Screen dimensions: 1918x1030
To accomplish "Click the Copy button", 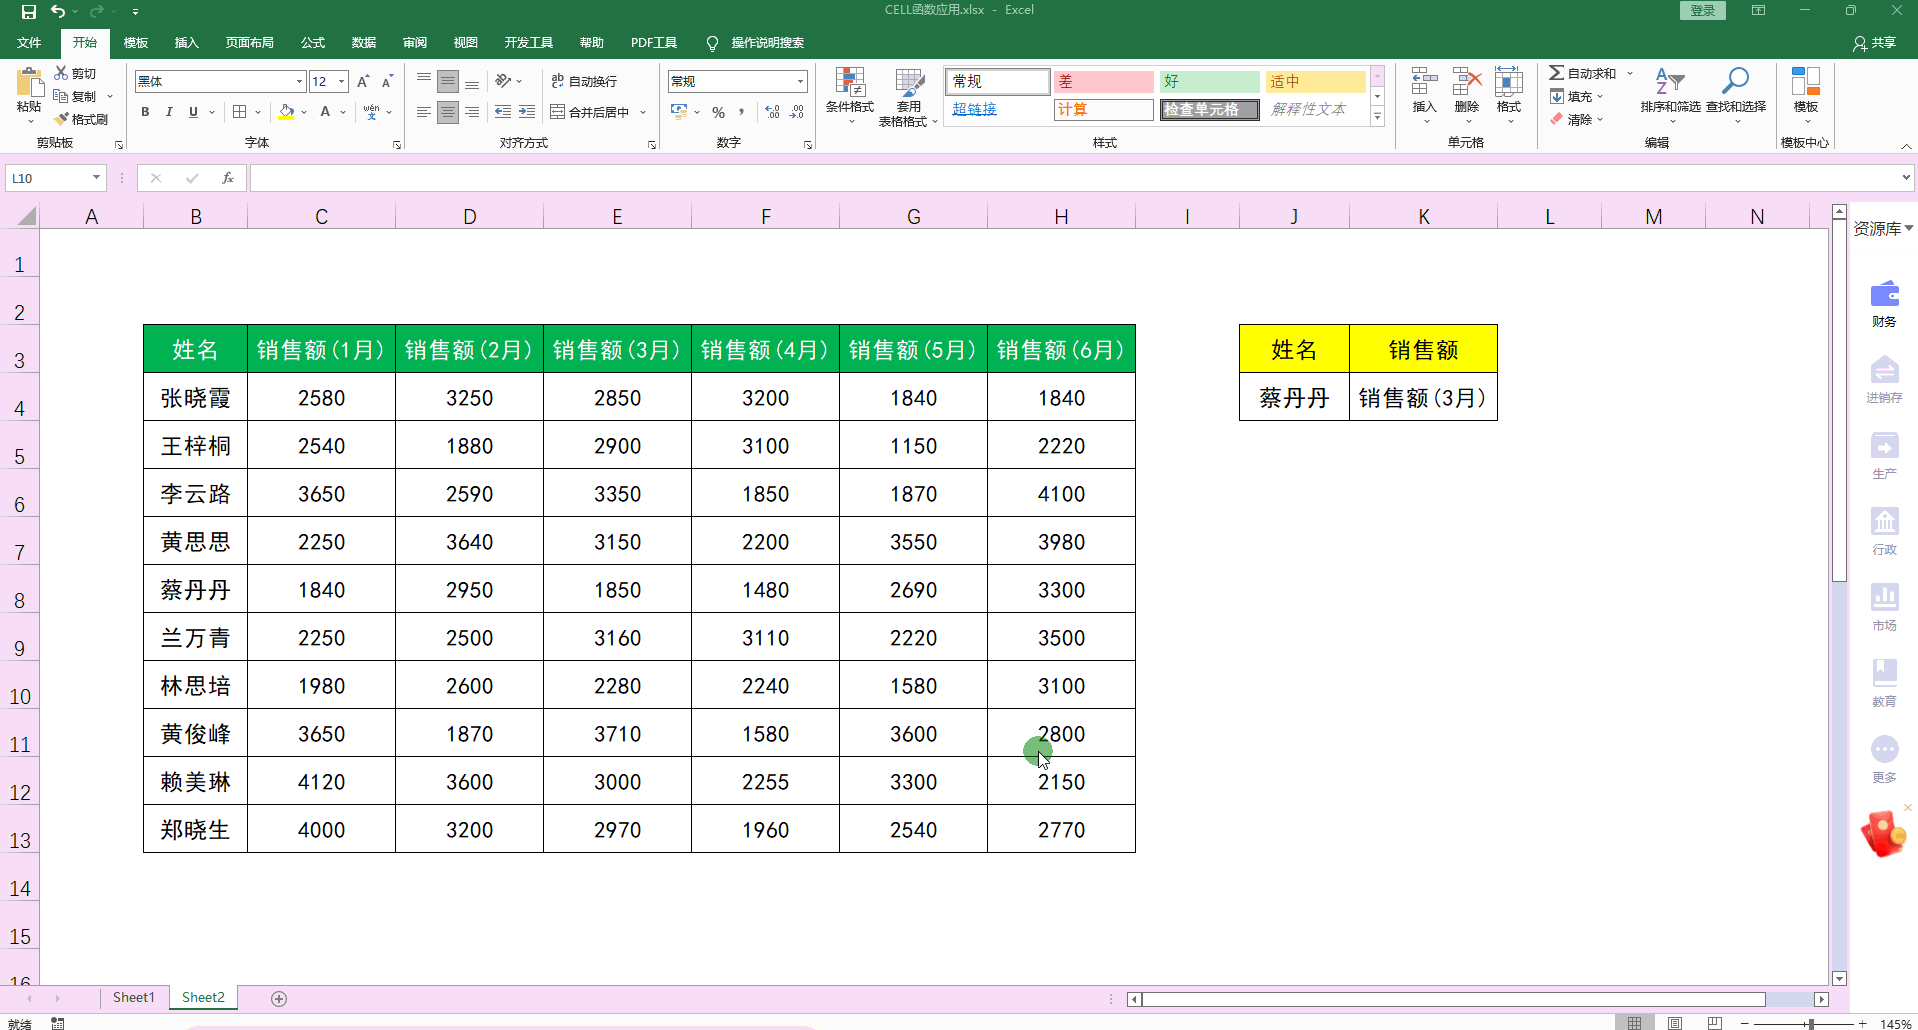I will (x=76, y=96).
